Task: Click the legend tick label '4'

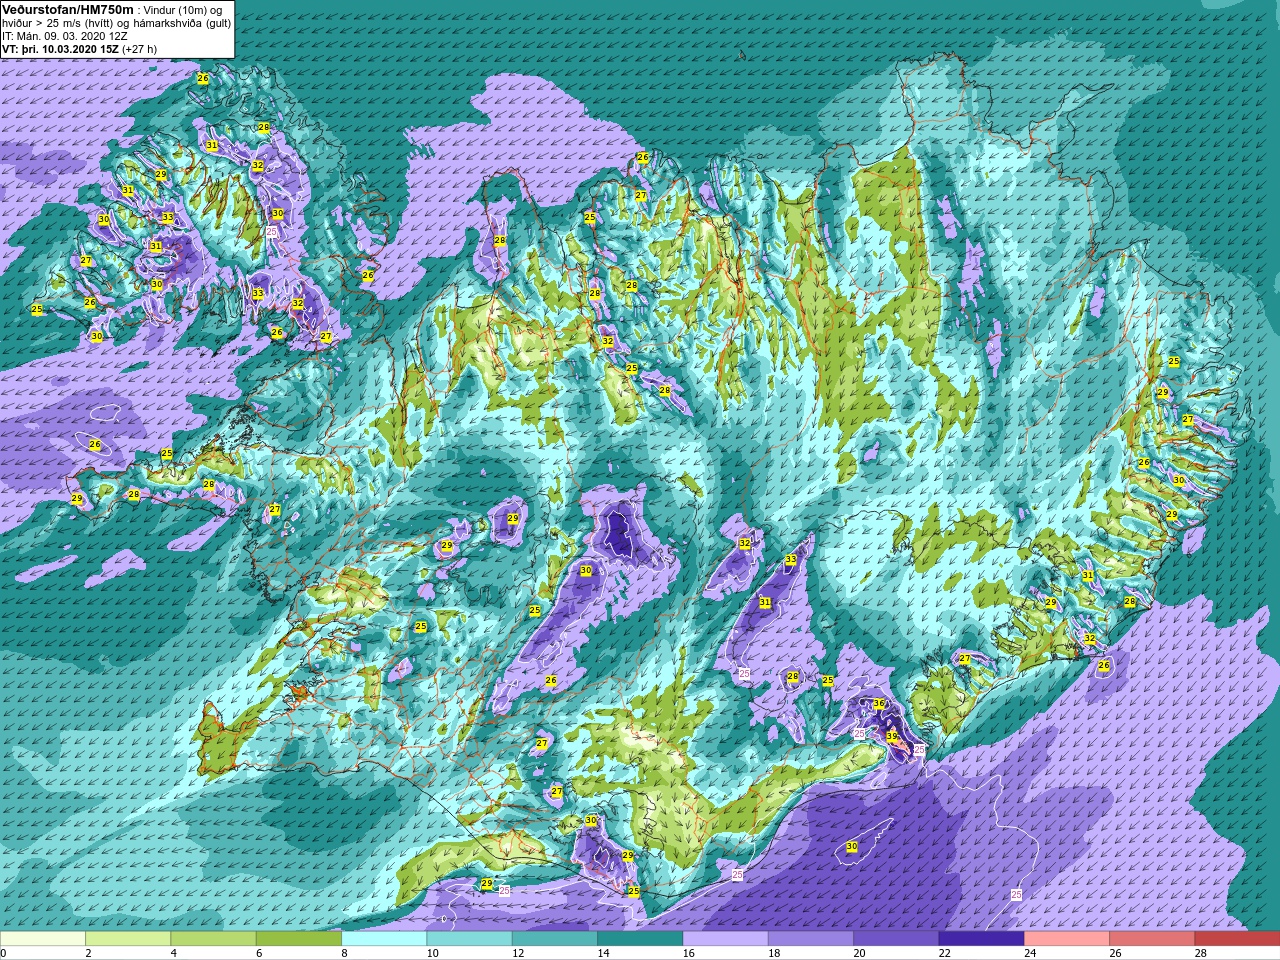Action: point(173,953)
